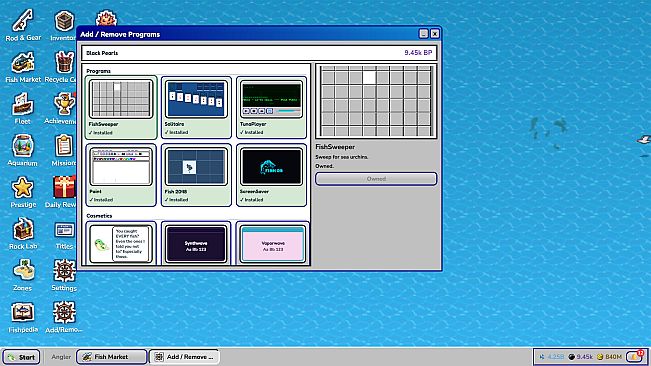The width and height of the screenshot is (651, 366).
Task: Click the Black Pearls label
Action: coord(102,53)
